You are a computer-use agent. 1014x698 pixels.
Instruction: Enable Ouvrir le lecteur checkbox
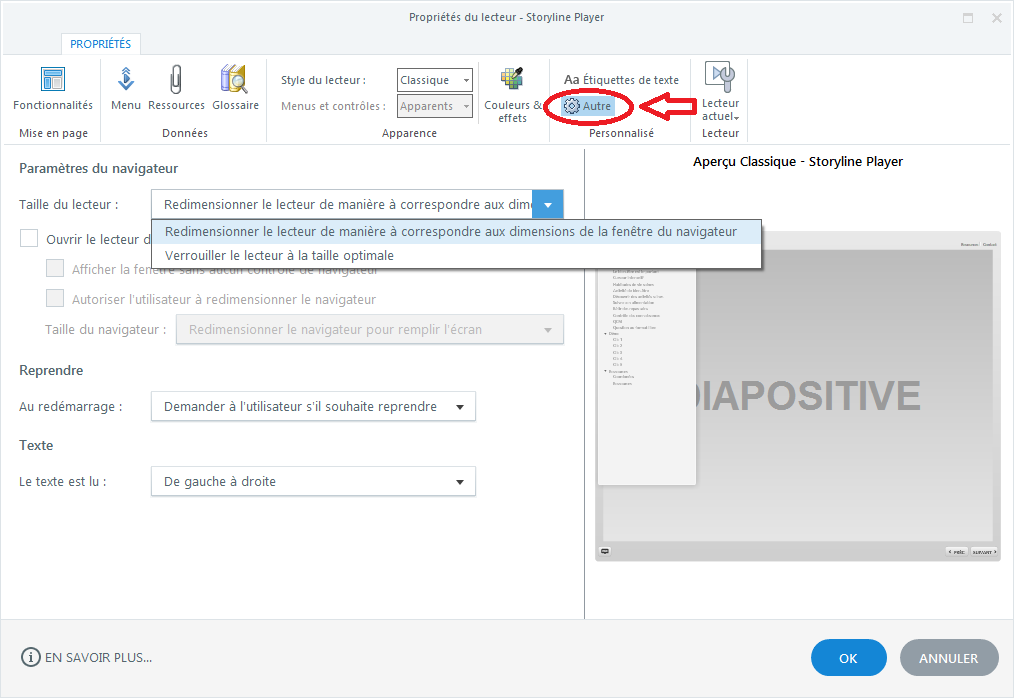pyautogui.click(x=29, y=238)
